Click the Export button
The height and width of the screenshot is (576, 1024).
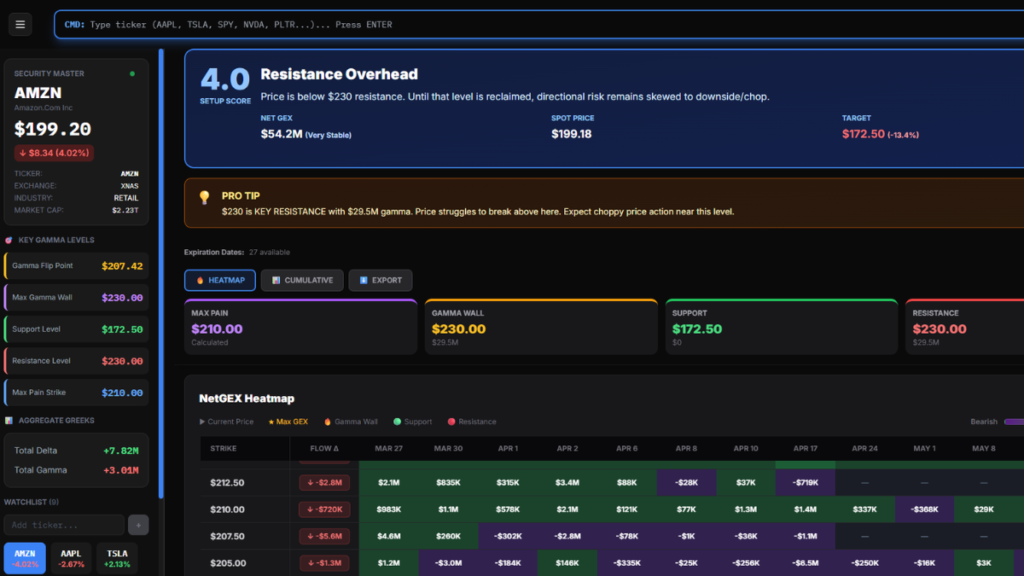380,280
